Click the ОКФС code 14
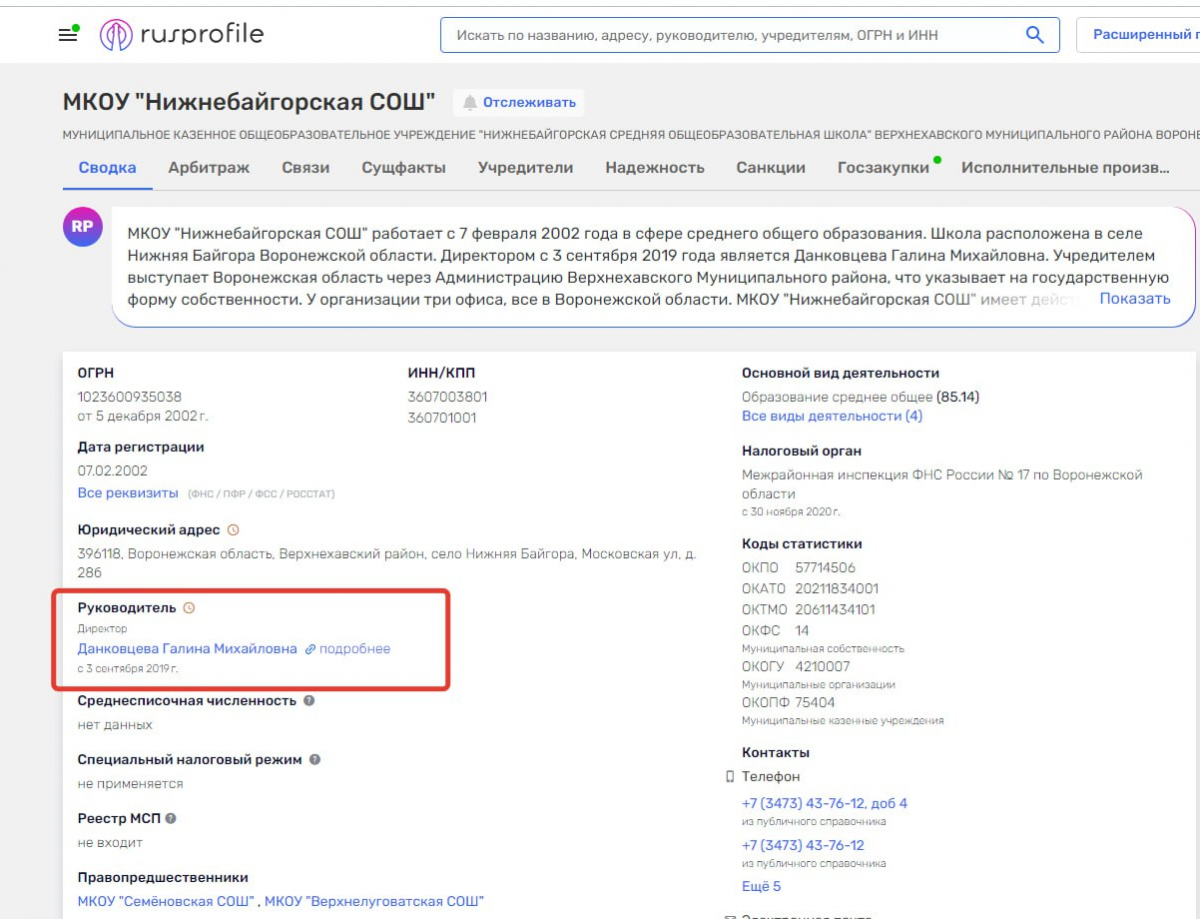 coord(802,631)
